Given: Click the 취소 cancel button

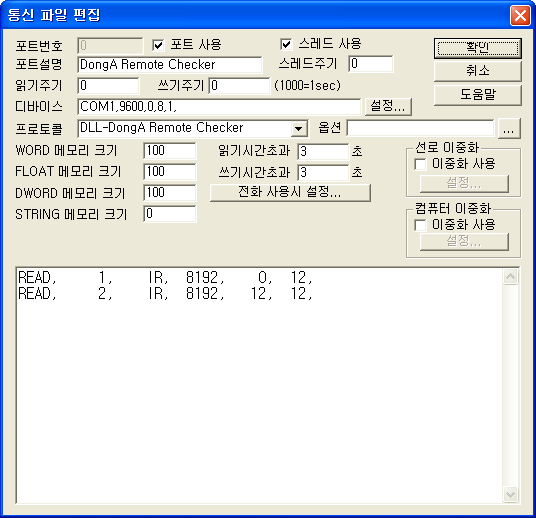Looking at the screenshot, I should (x=478, y=71).
